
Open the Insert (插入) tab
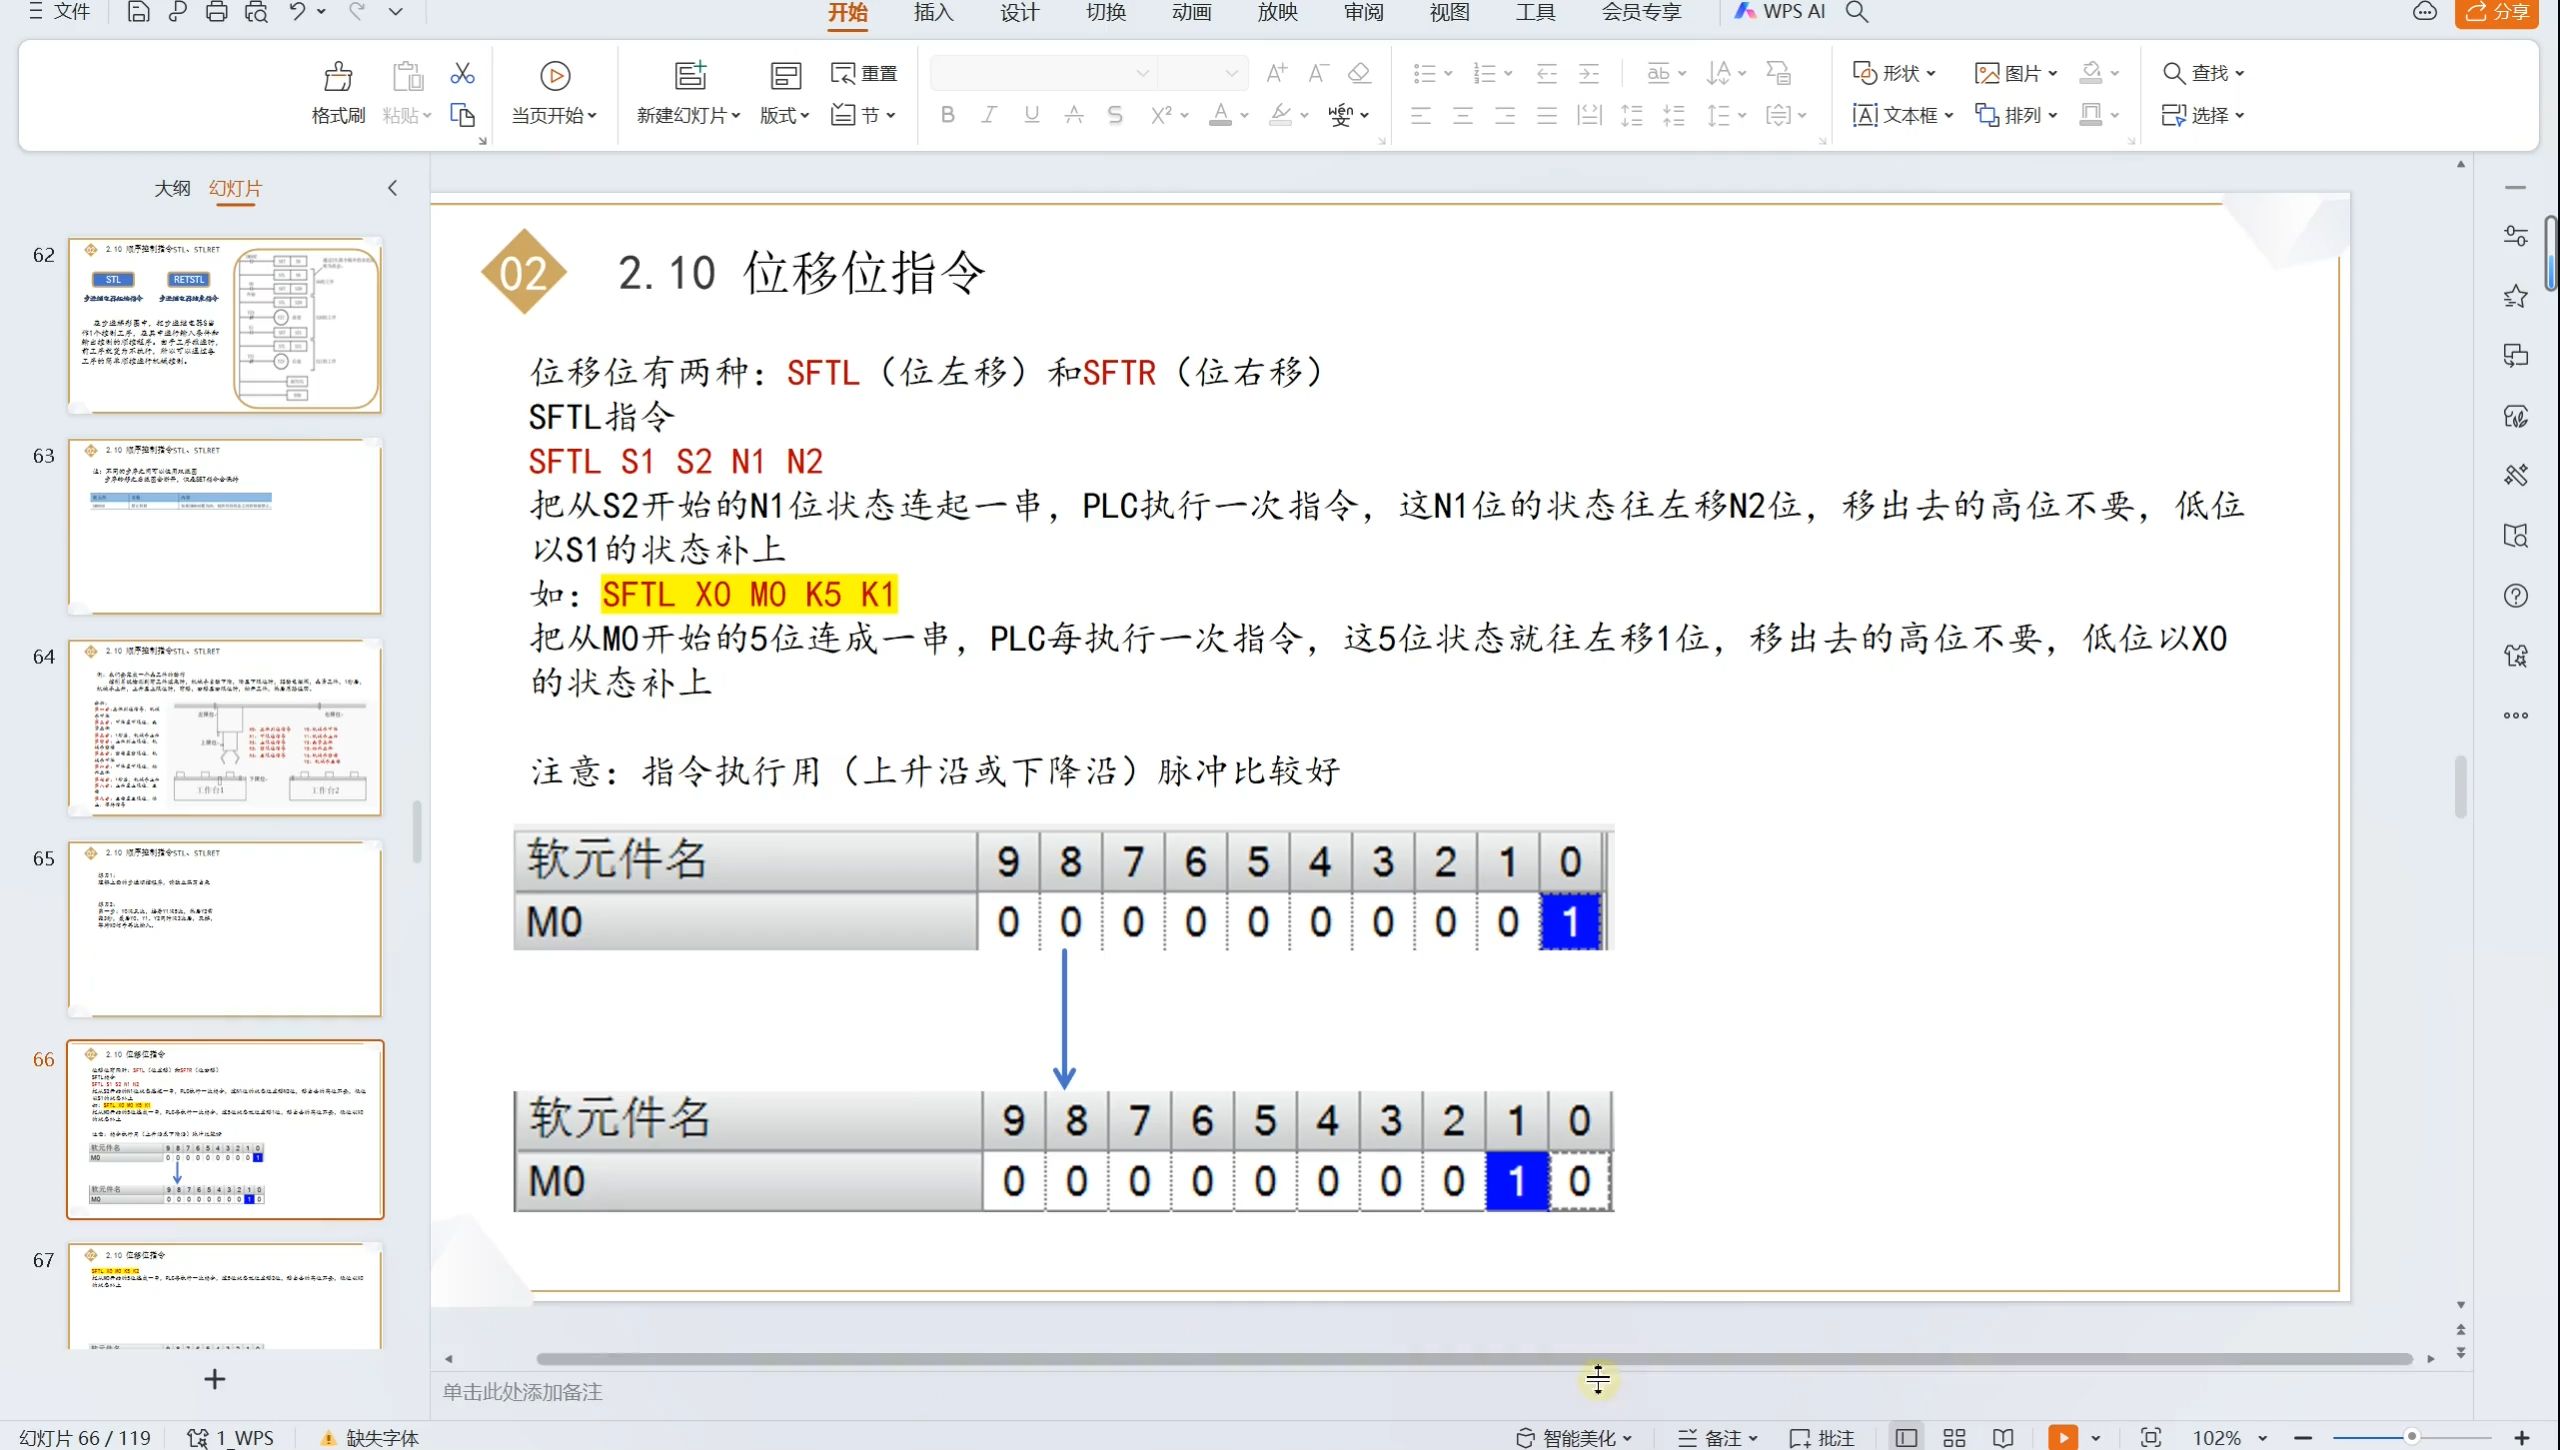point(933,12)
